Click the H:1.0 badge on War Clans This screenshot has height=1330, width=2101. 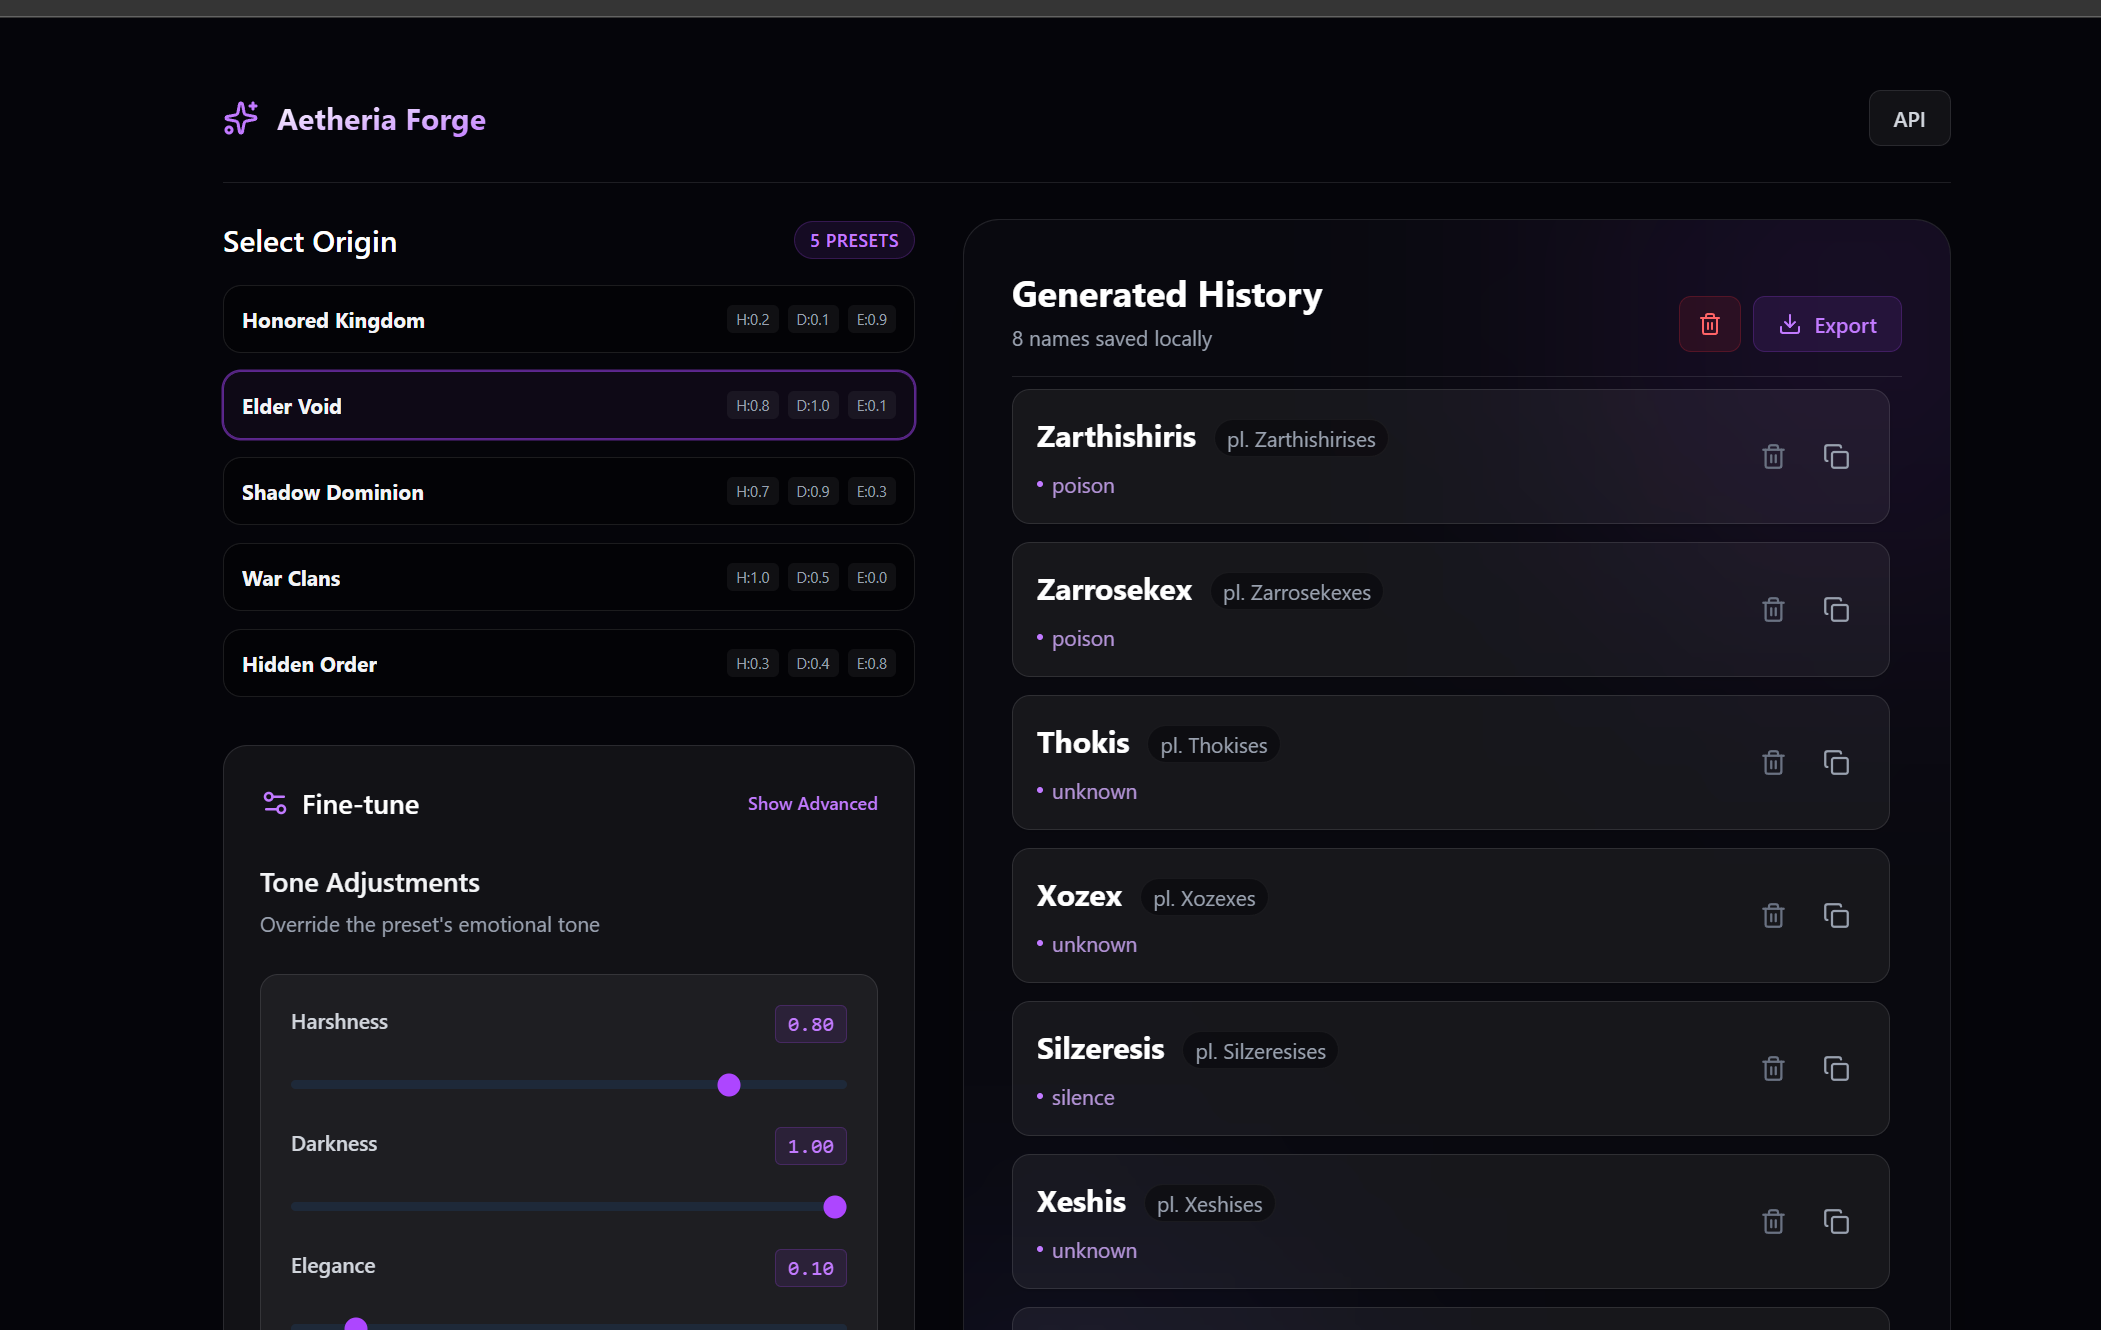[753, 578]
